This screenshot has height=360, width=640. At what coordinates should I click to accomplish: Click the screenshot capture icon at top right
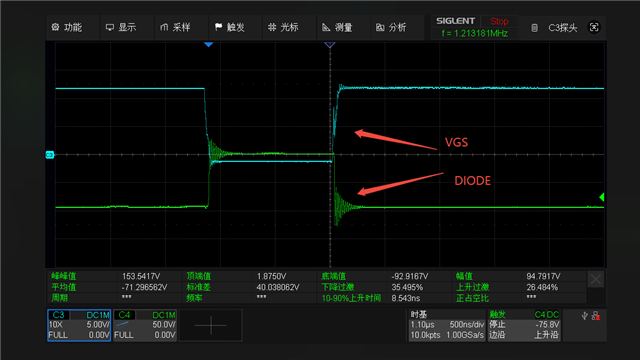(x=594, y=27)
